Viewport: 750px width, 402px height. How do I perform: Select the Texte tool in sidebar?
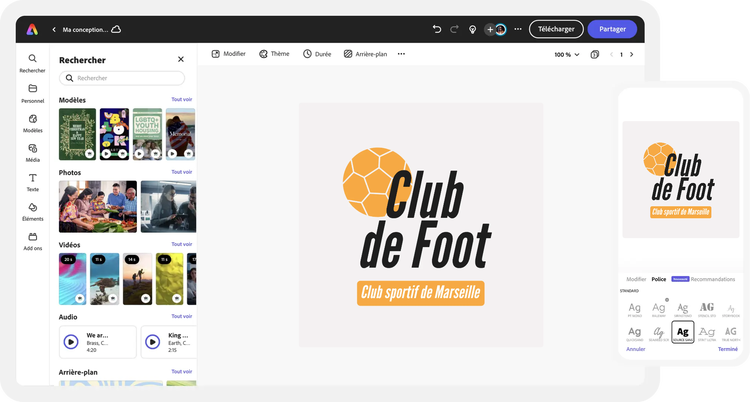[x=33, y=181]
